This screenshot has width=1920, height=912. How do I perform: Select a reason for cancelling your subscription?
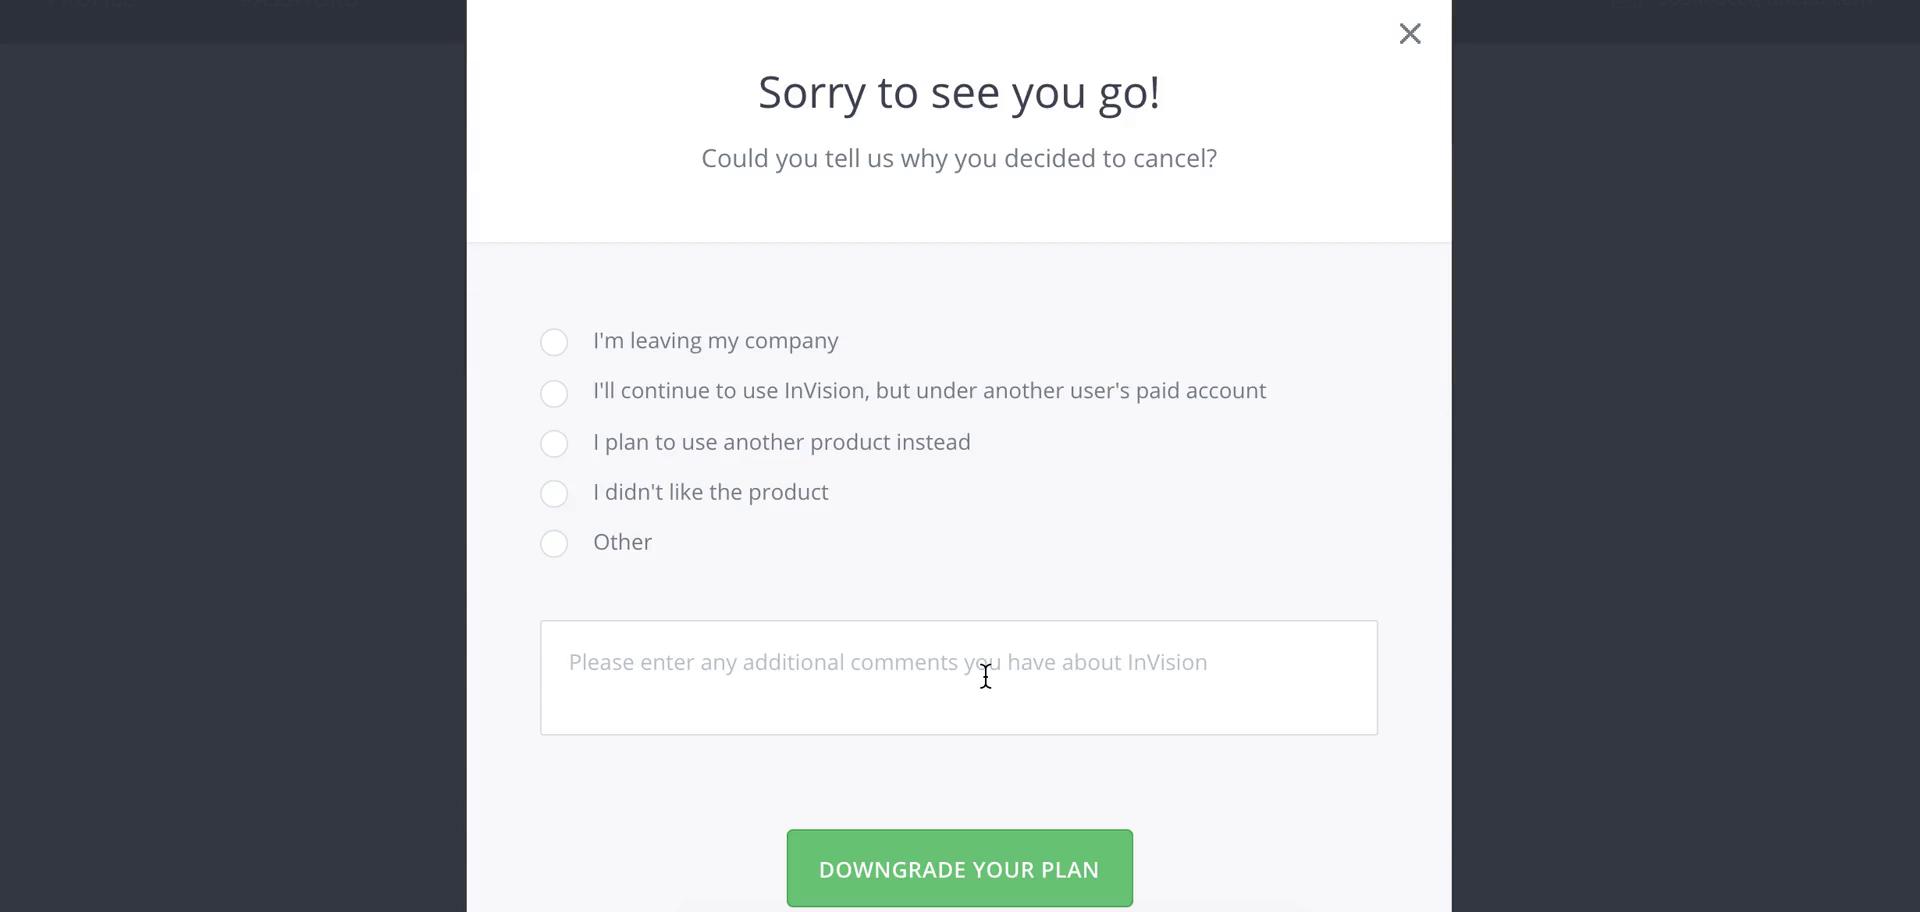click(554, 342)
